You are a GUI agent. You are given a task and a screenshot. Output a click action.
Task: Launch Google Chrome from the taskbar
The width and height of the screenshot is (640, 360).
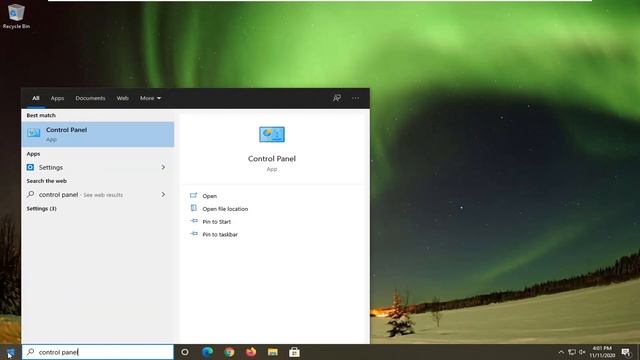tap(229, 352)
